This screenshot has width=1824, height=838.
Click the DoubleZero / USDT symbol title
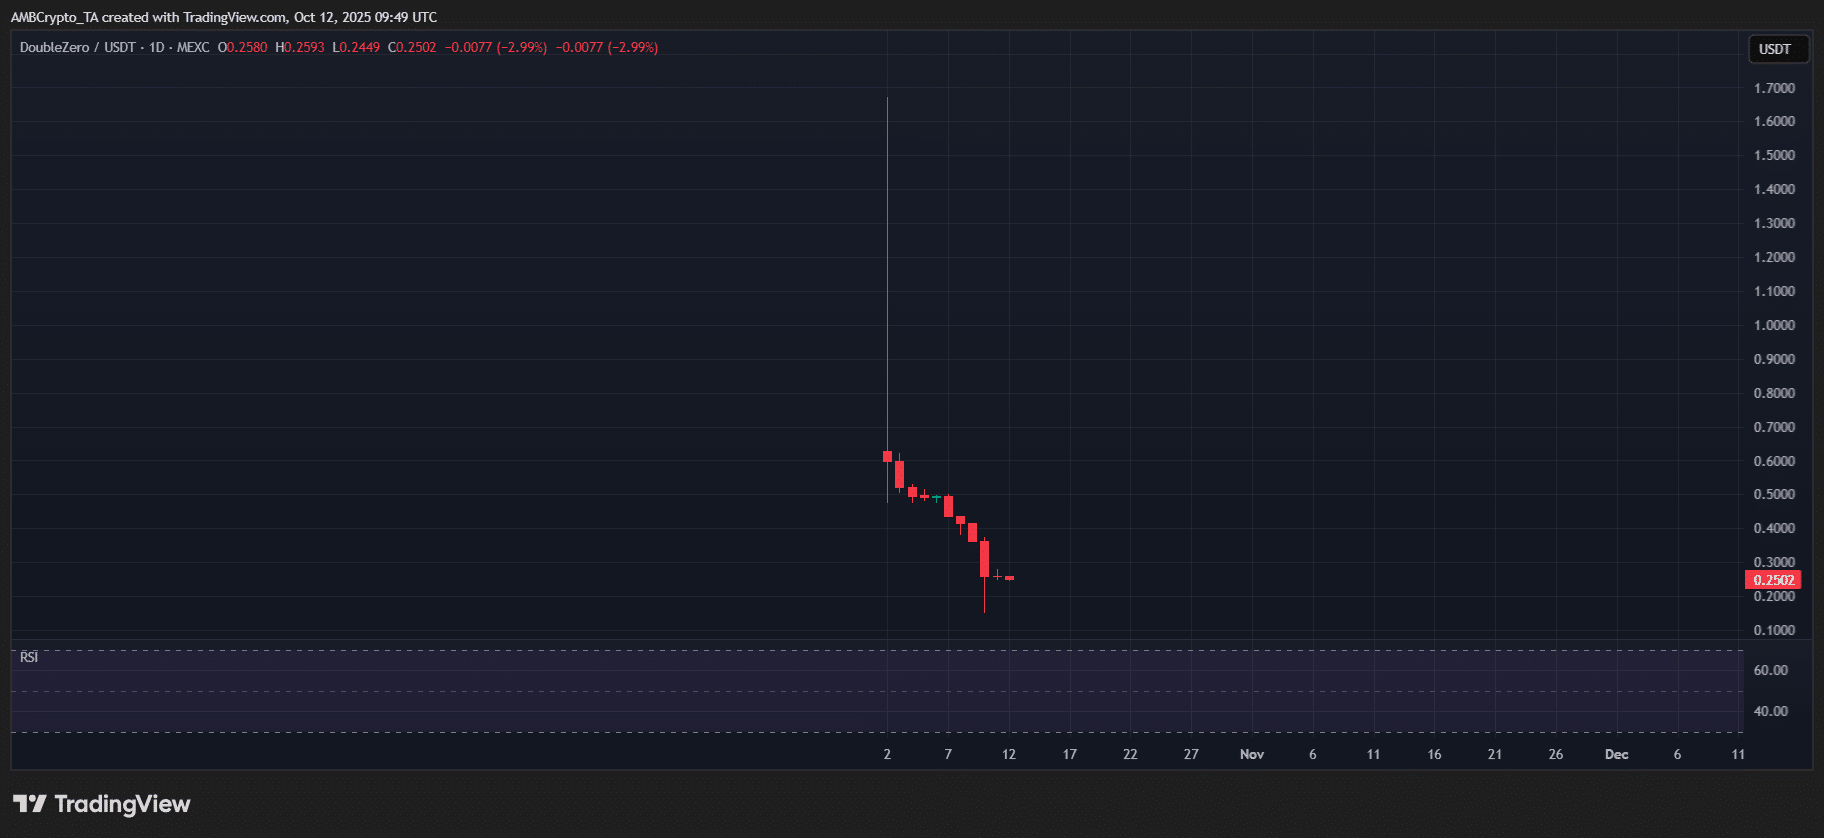point(77,47)
